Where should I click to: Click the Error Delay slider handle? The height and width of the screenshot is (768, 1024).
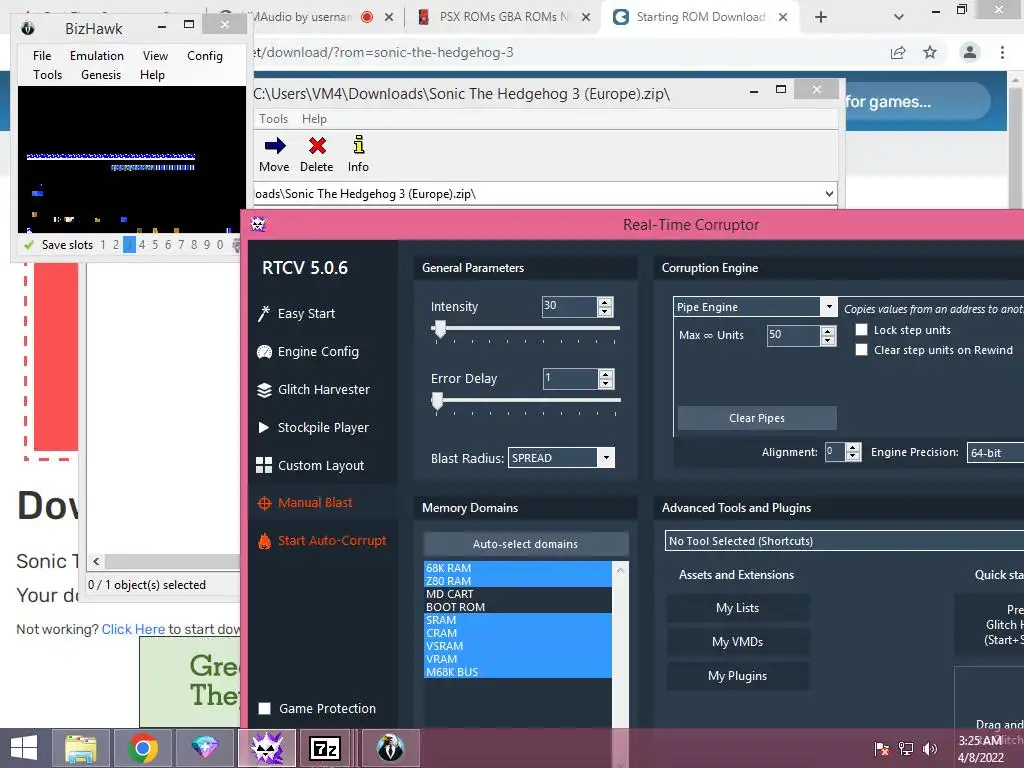[x=438, y=401]
